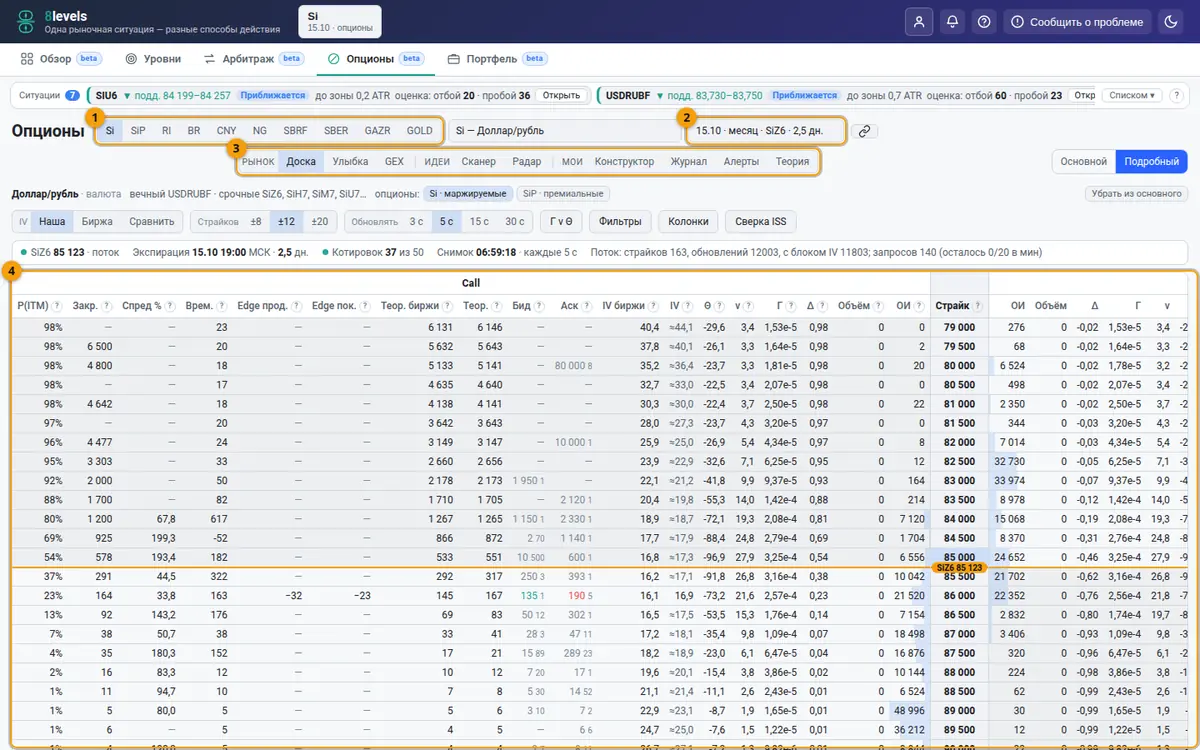Screen dimensions: 1200x750
Task: Go to the Портфель tab
Action: pos(498,59)
